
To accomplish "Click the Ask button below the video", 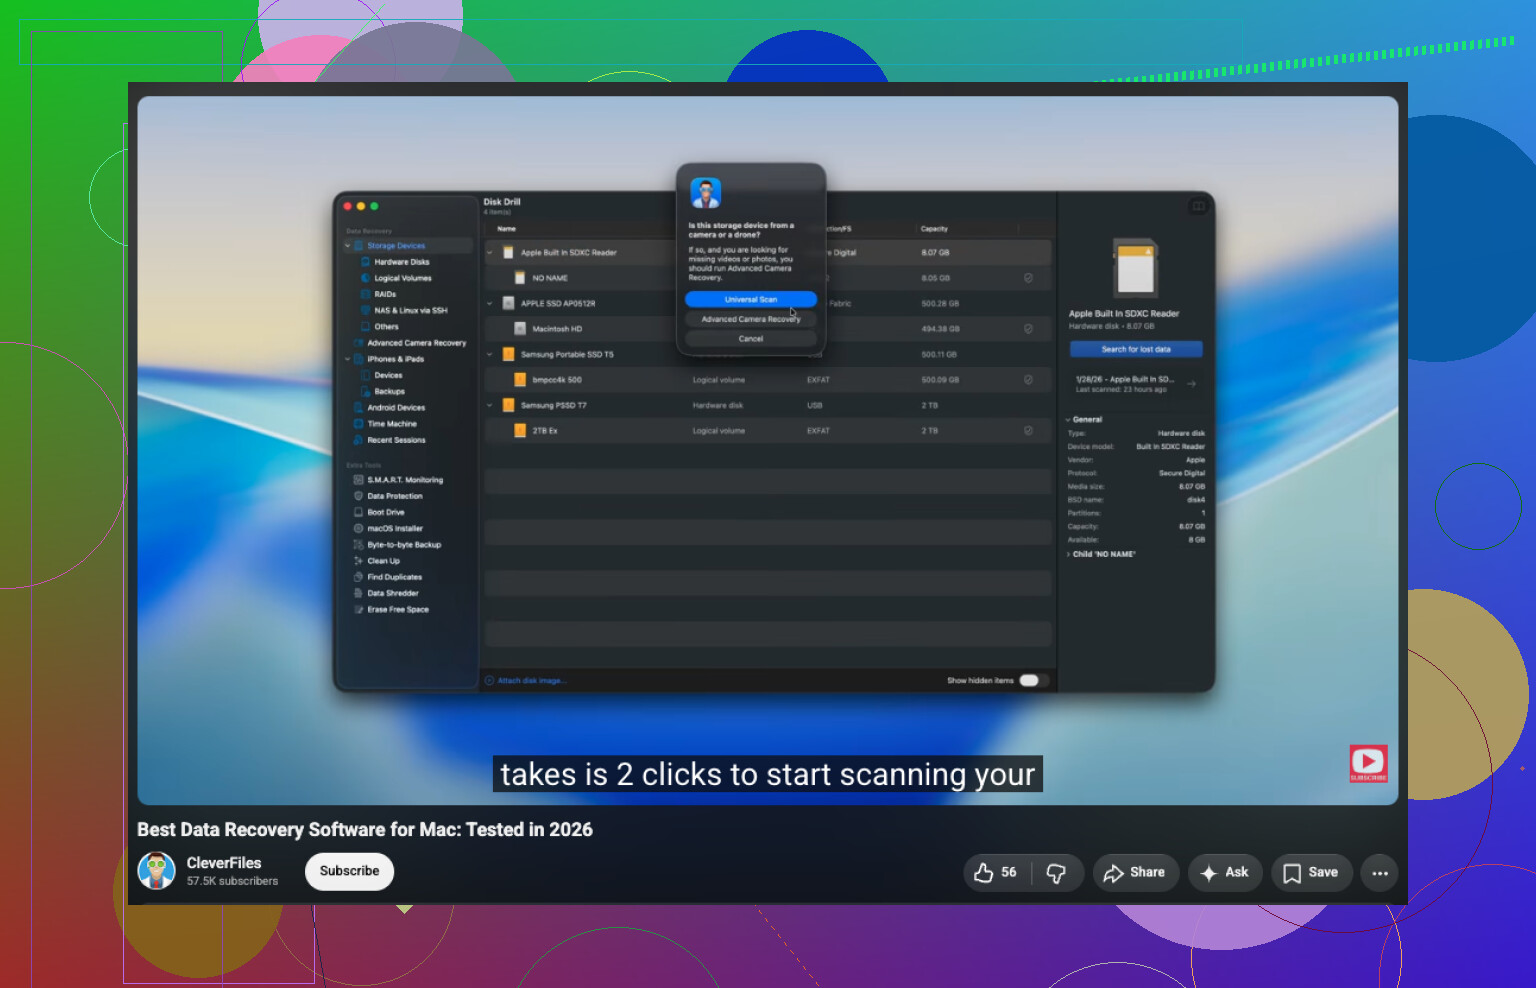I will [x=1225, y=873].
